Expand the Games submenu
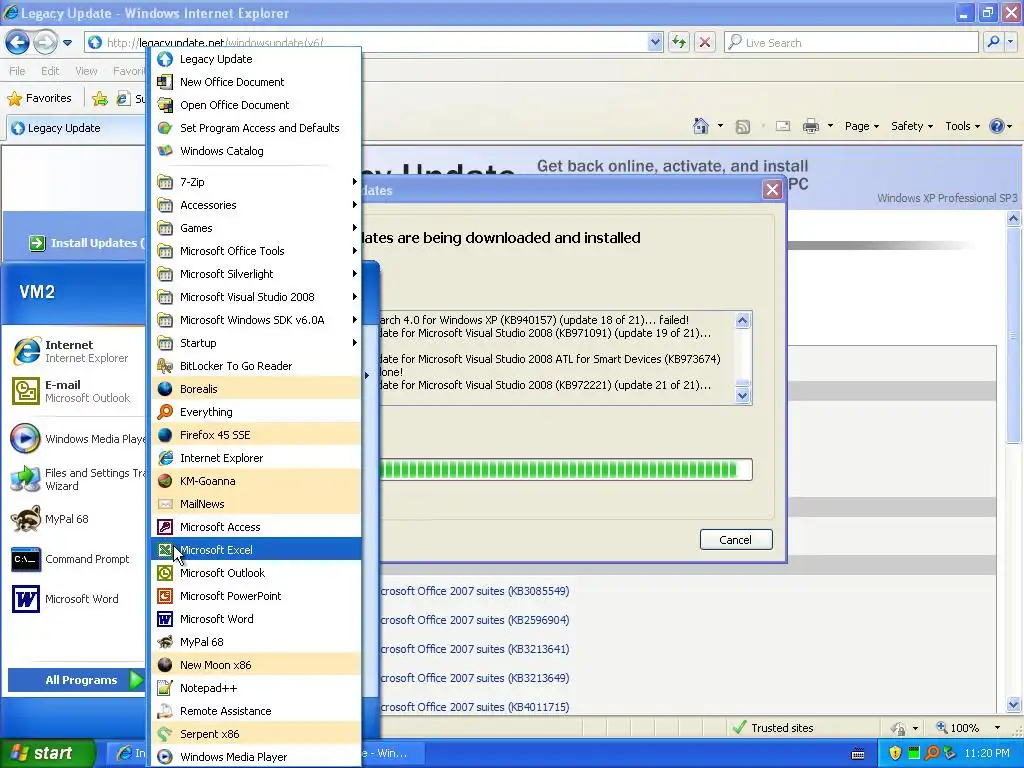The height and width of the screenshot is (768, 1024). point(256,228)
